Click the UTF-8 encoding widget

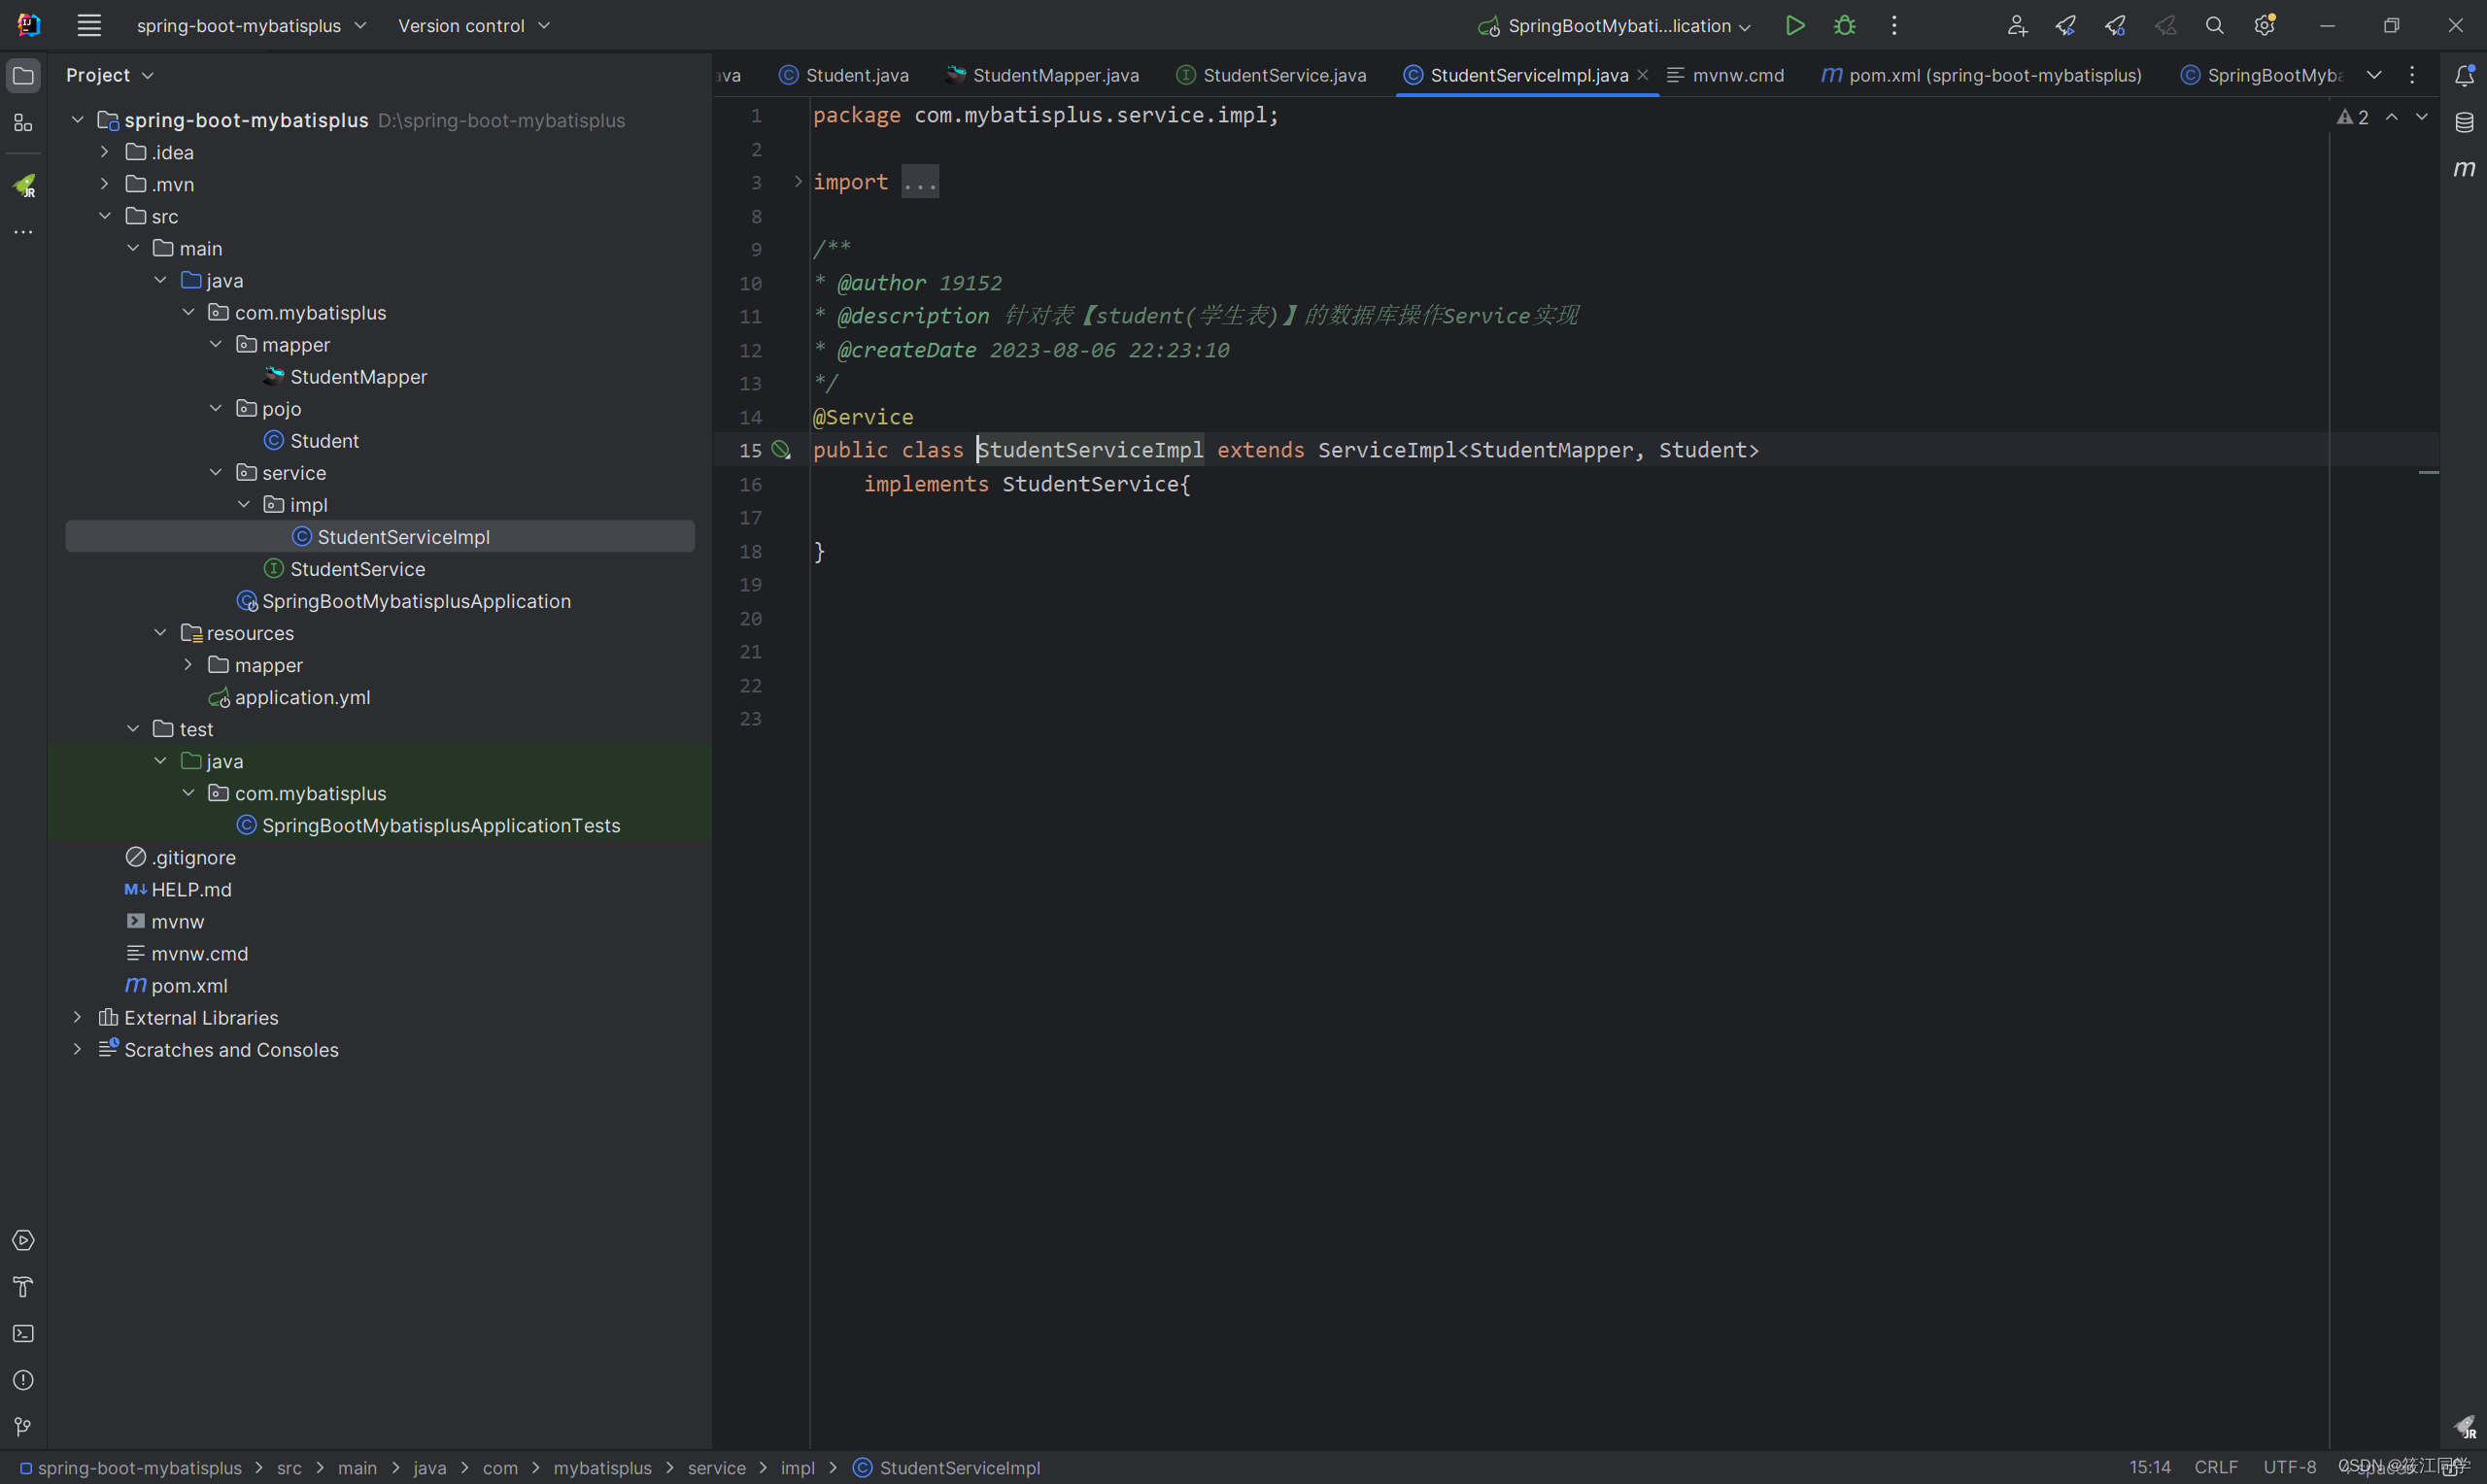(2289, 1467)
